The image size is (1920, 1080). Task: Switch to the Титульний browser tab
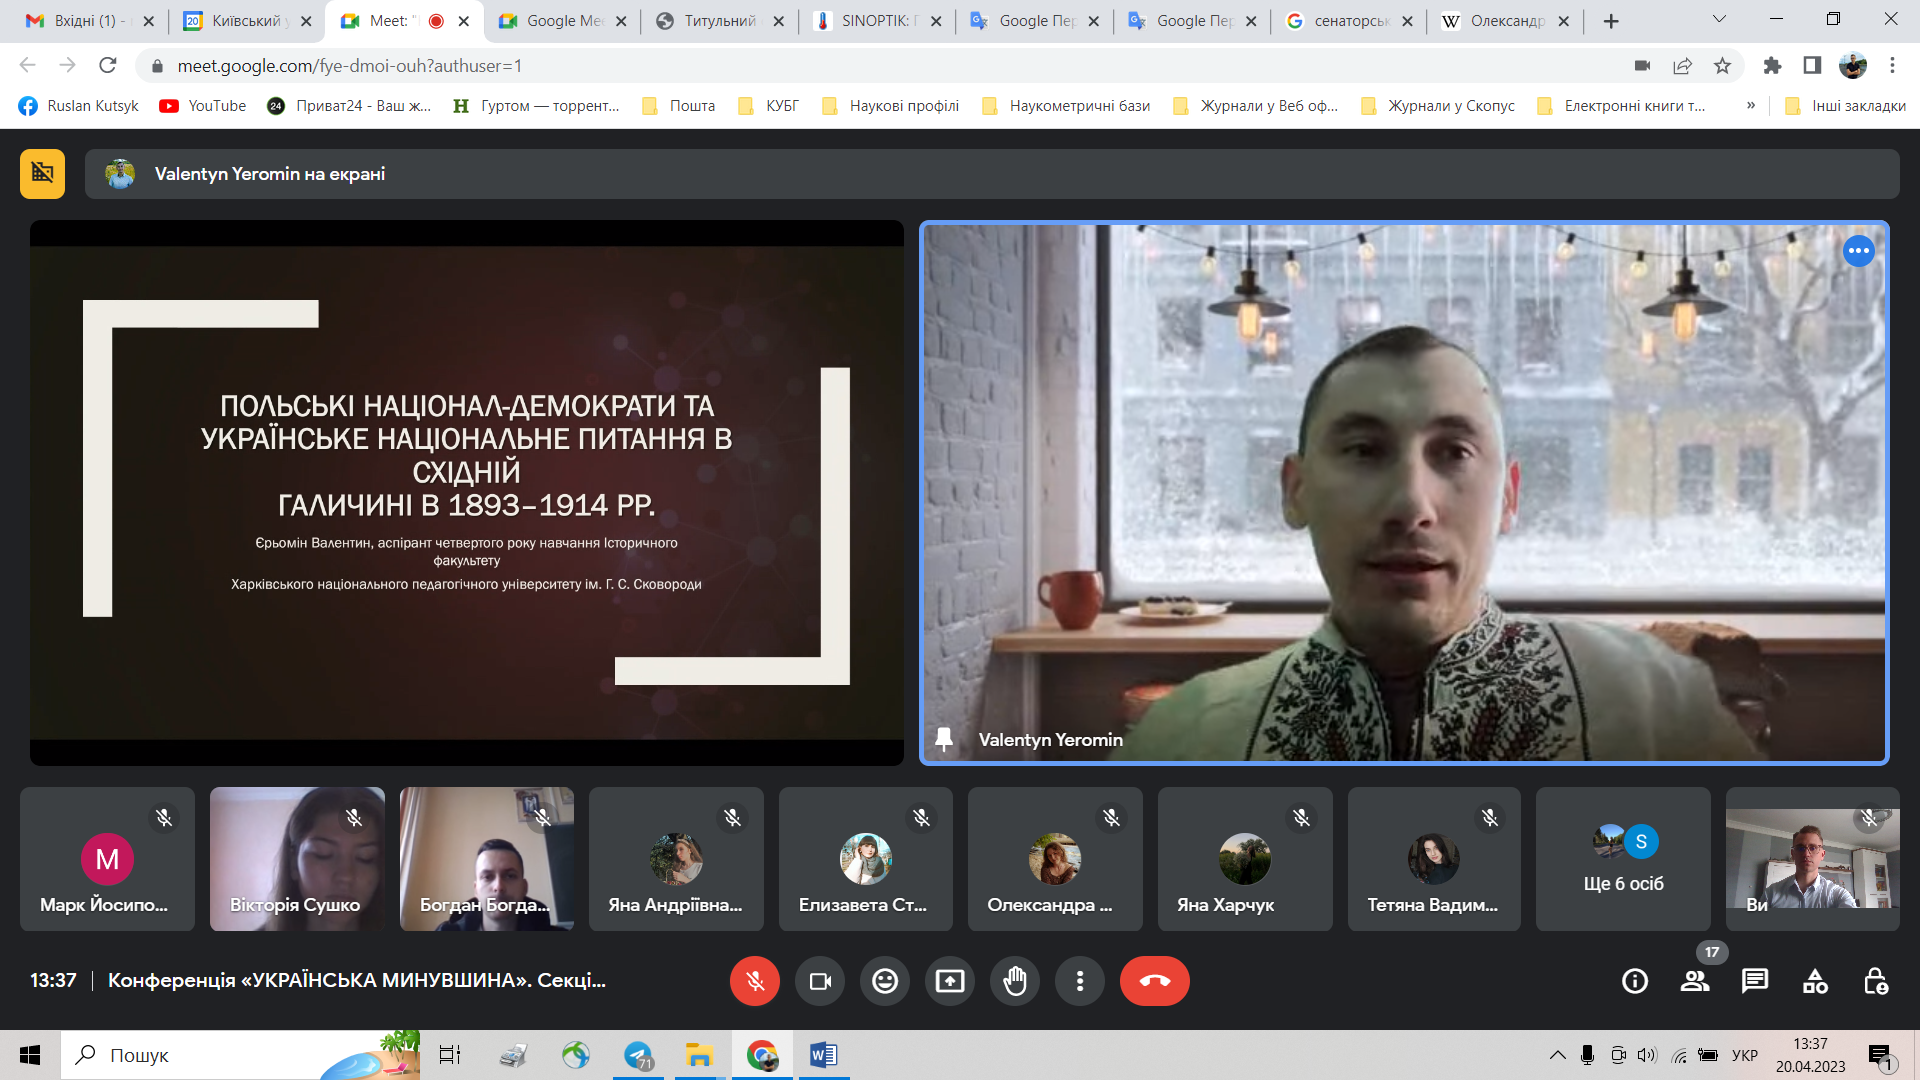[x=718, y=21]
